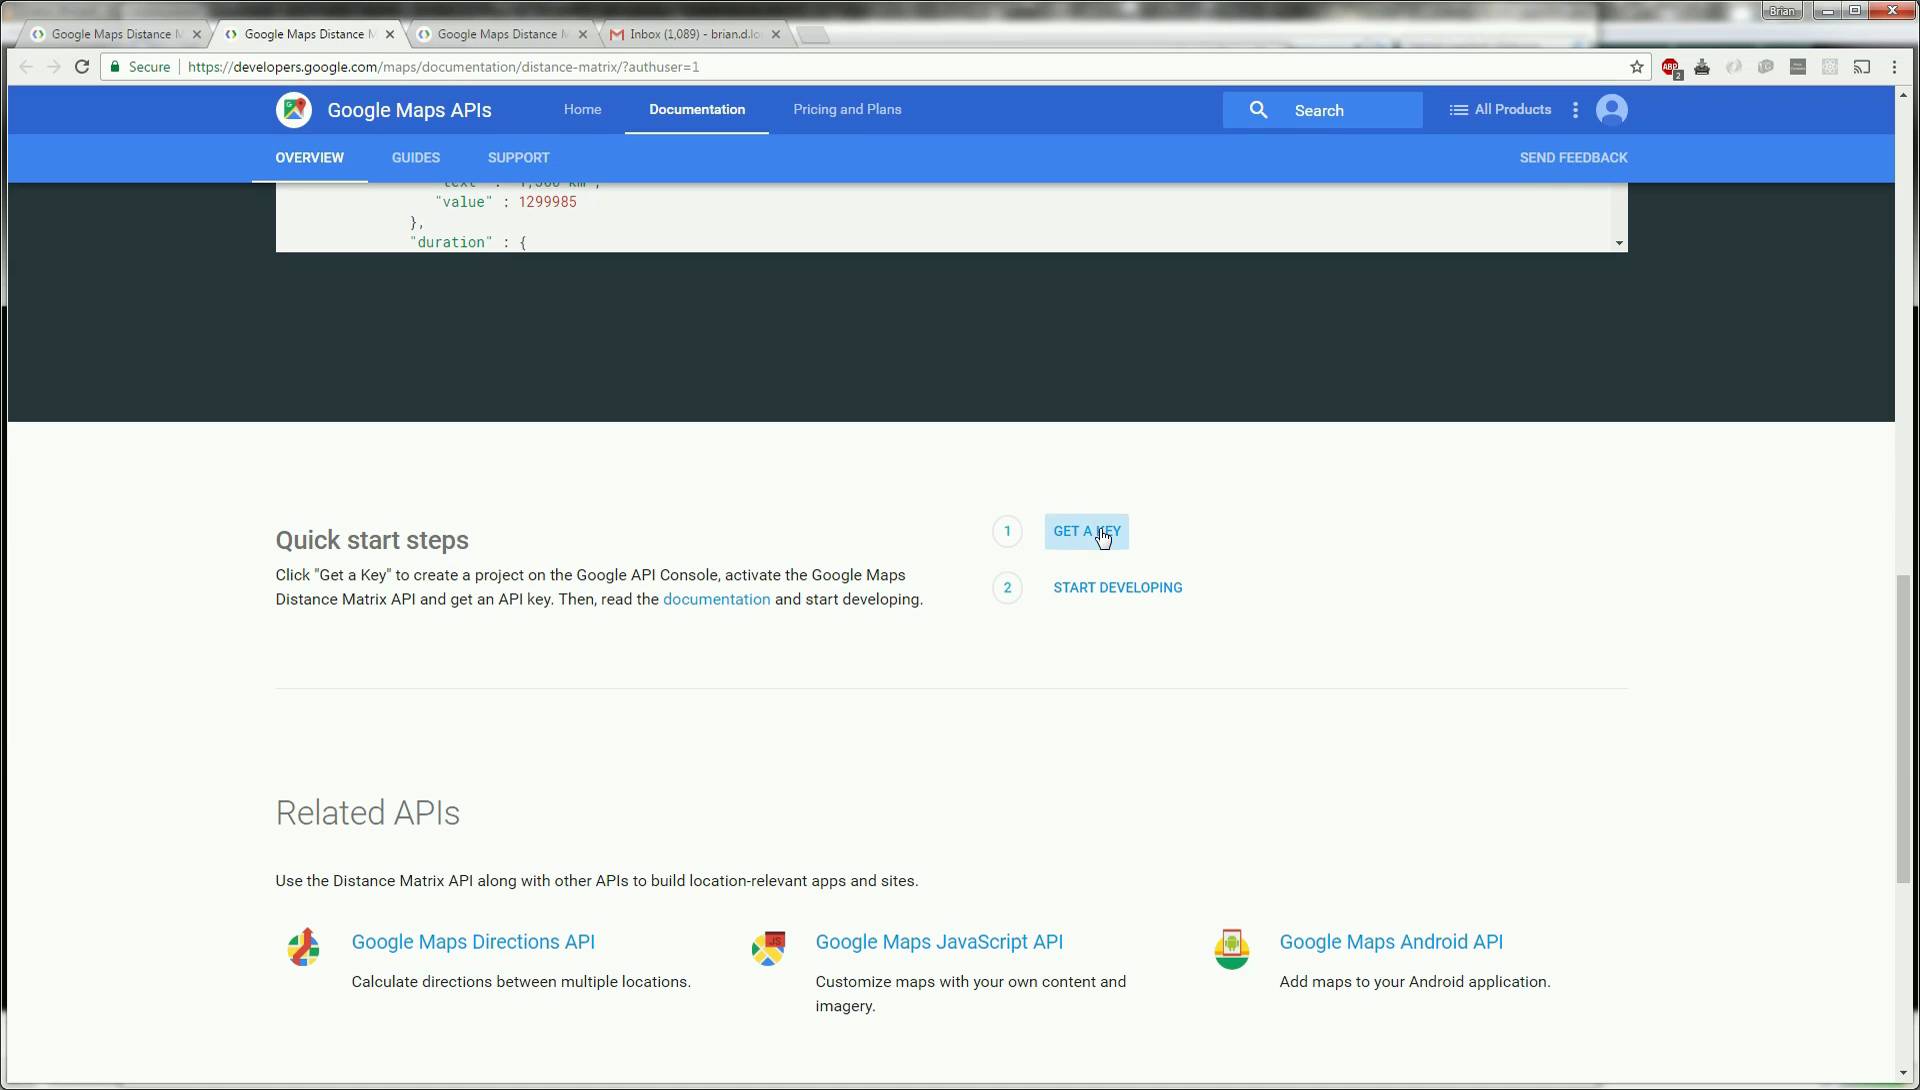Open the Google Maps APIs home via the logo
Image resolution: width=1920 pixels, height=1090 pixels.
(x=294, y=110)
